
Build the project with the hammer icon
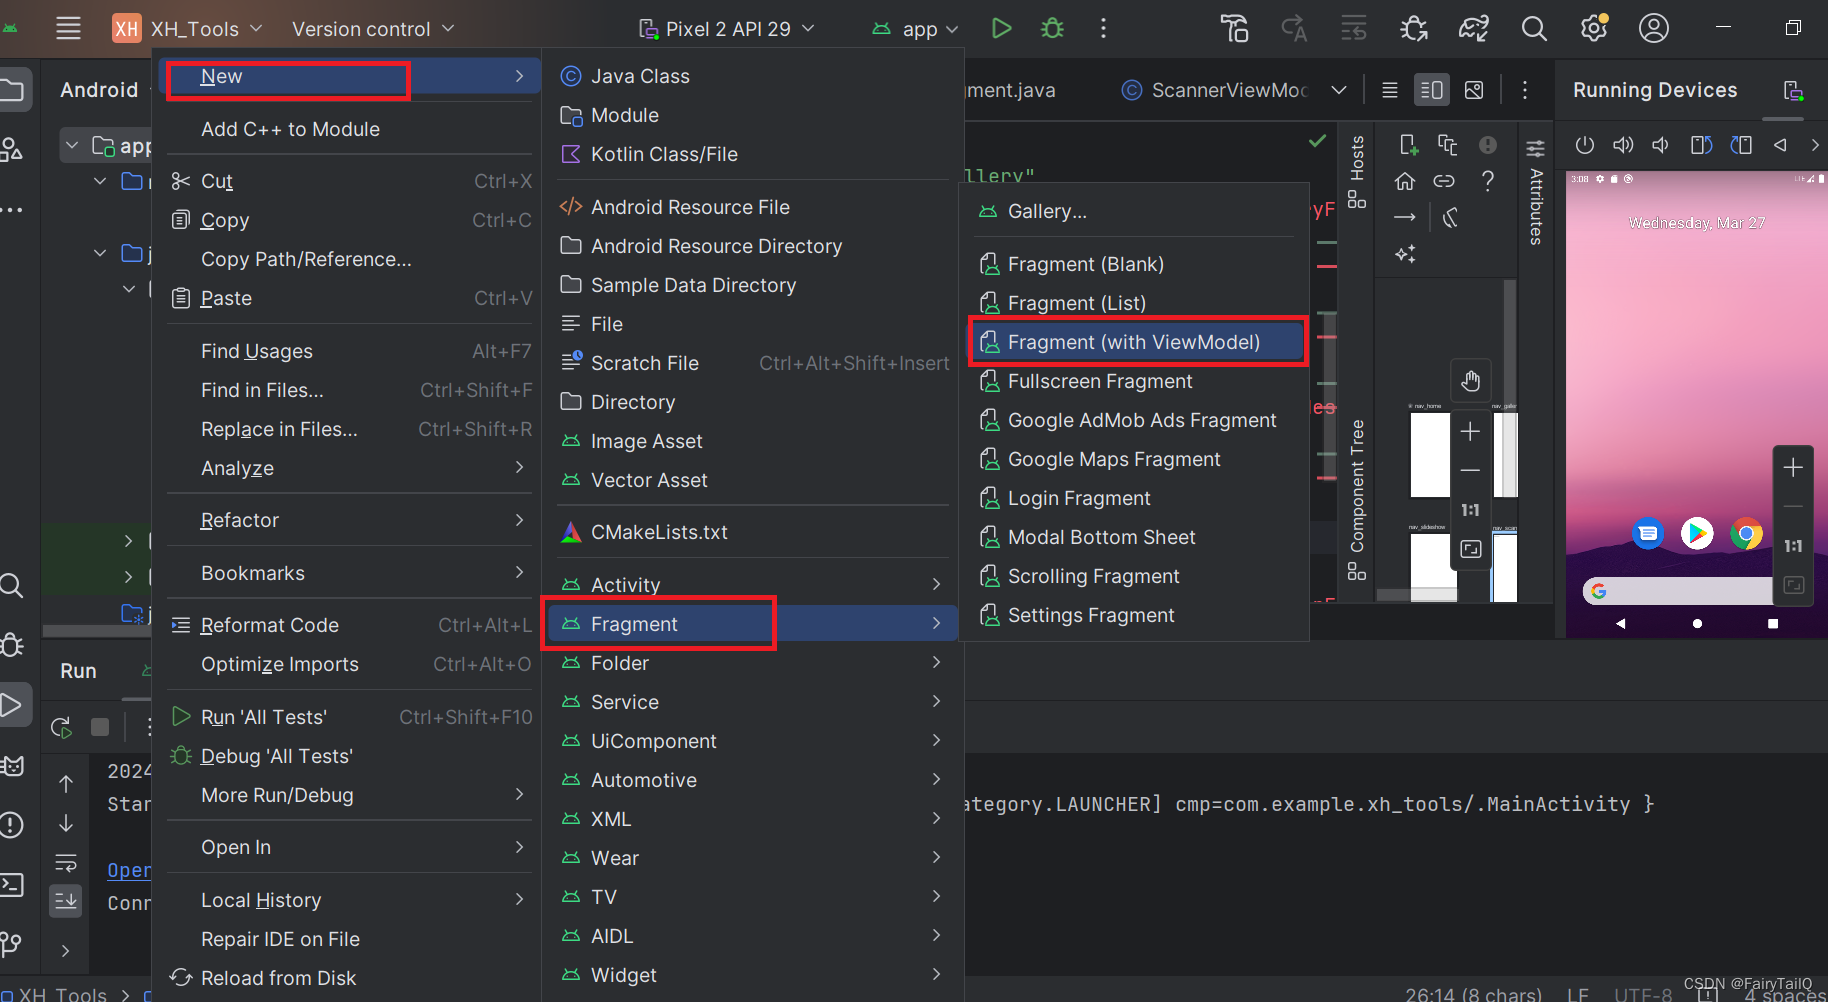click(1235, 28)
